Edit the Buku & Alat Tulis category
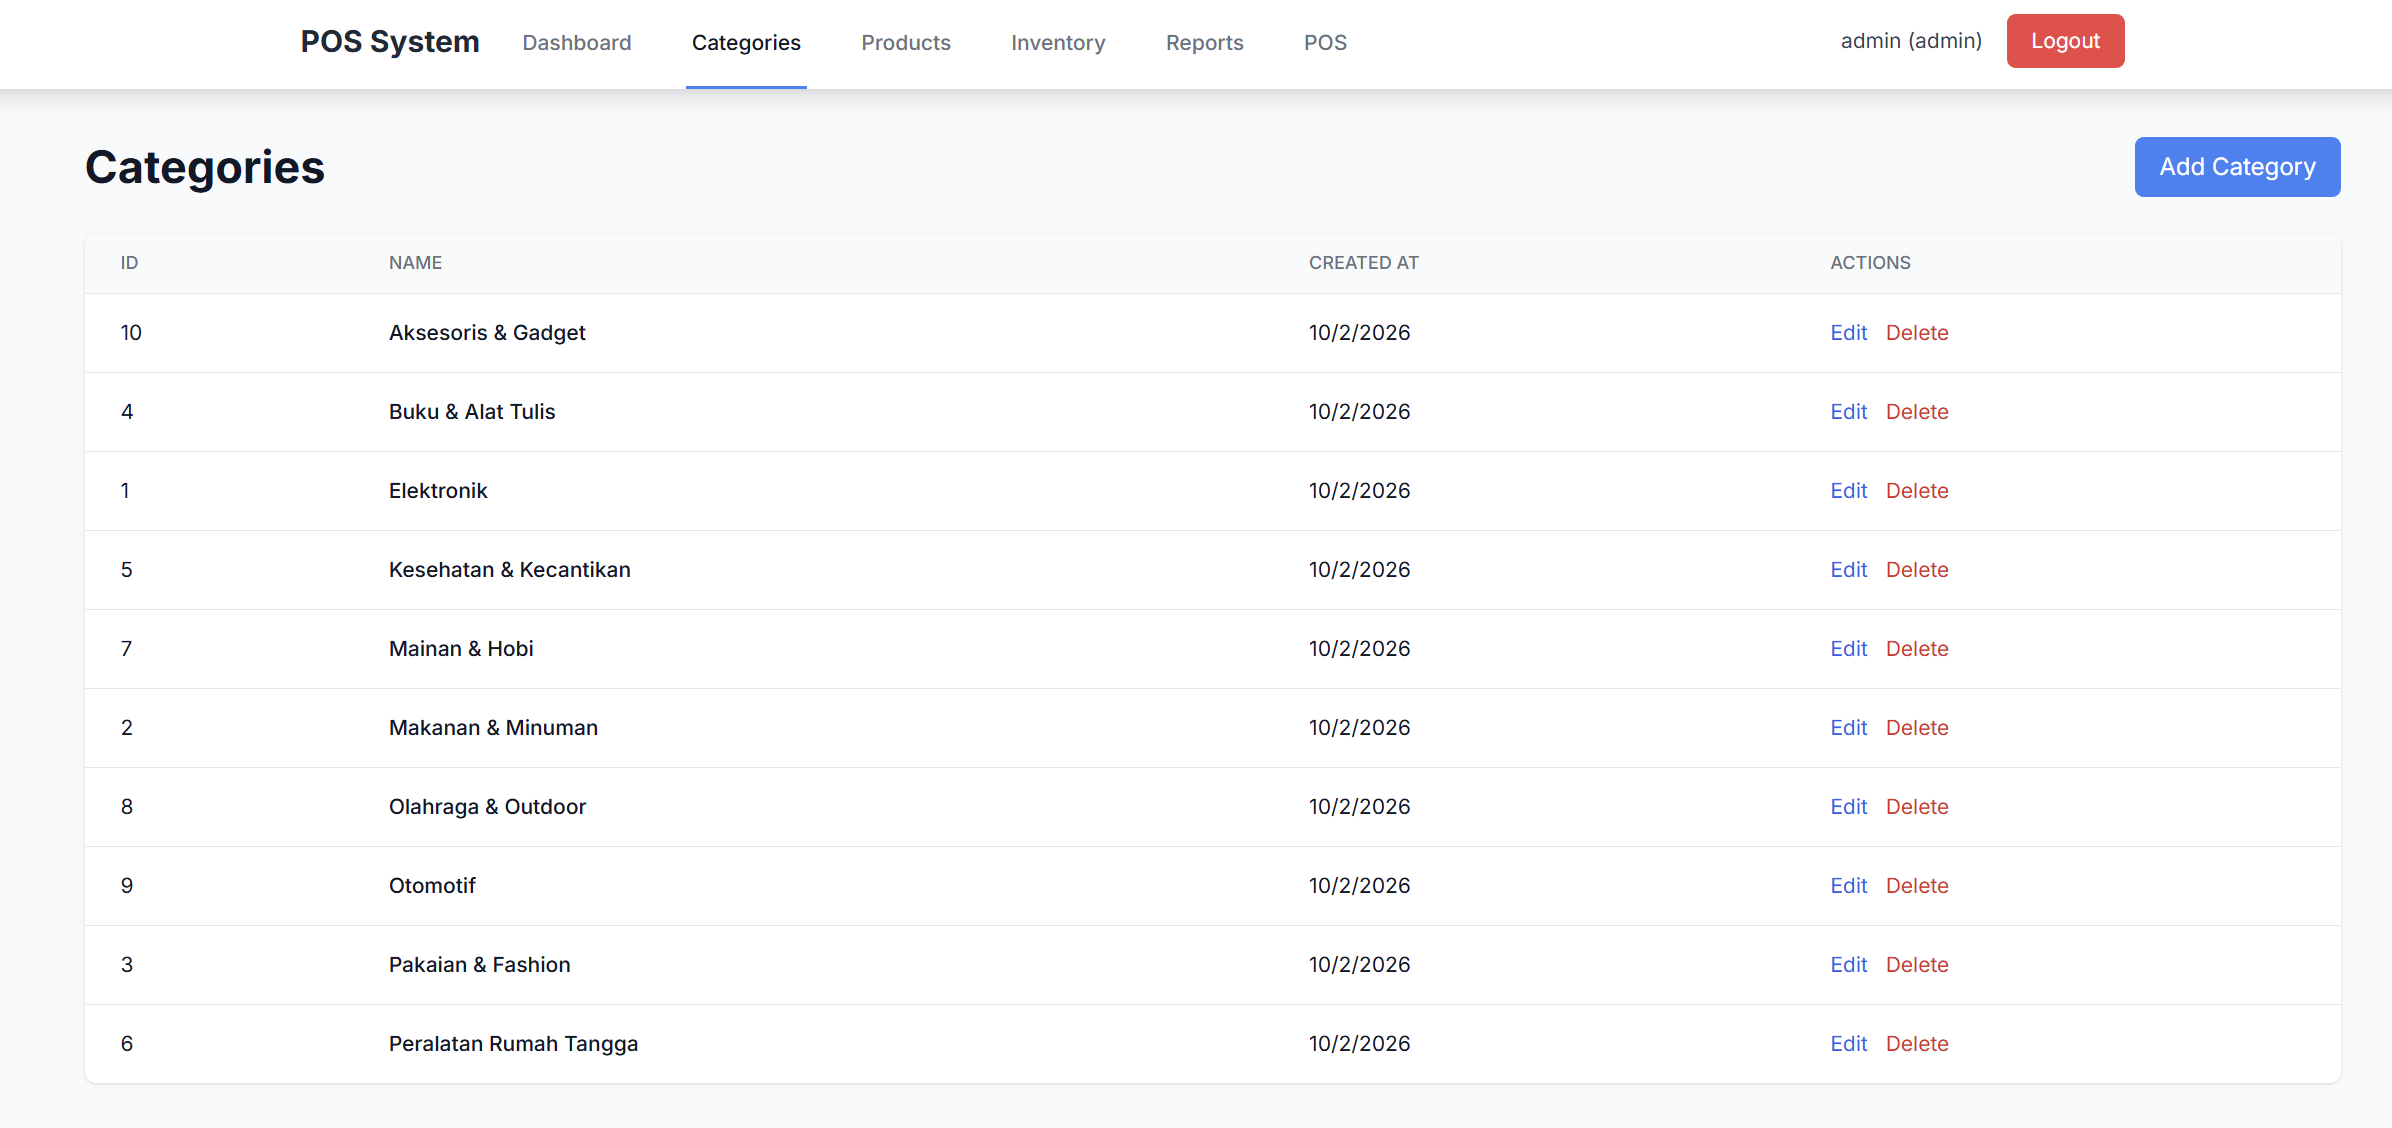2392x1128 pixels. pyautogui.click(x=1848, y=412)
